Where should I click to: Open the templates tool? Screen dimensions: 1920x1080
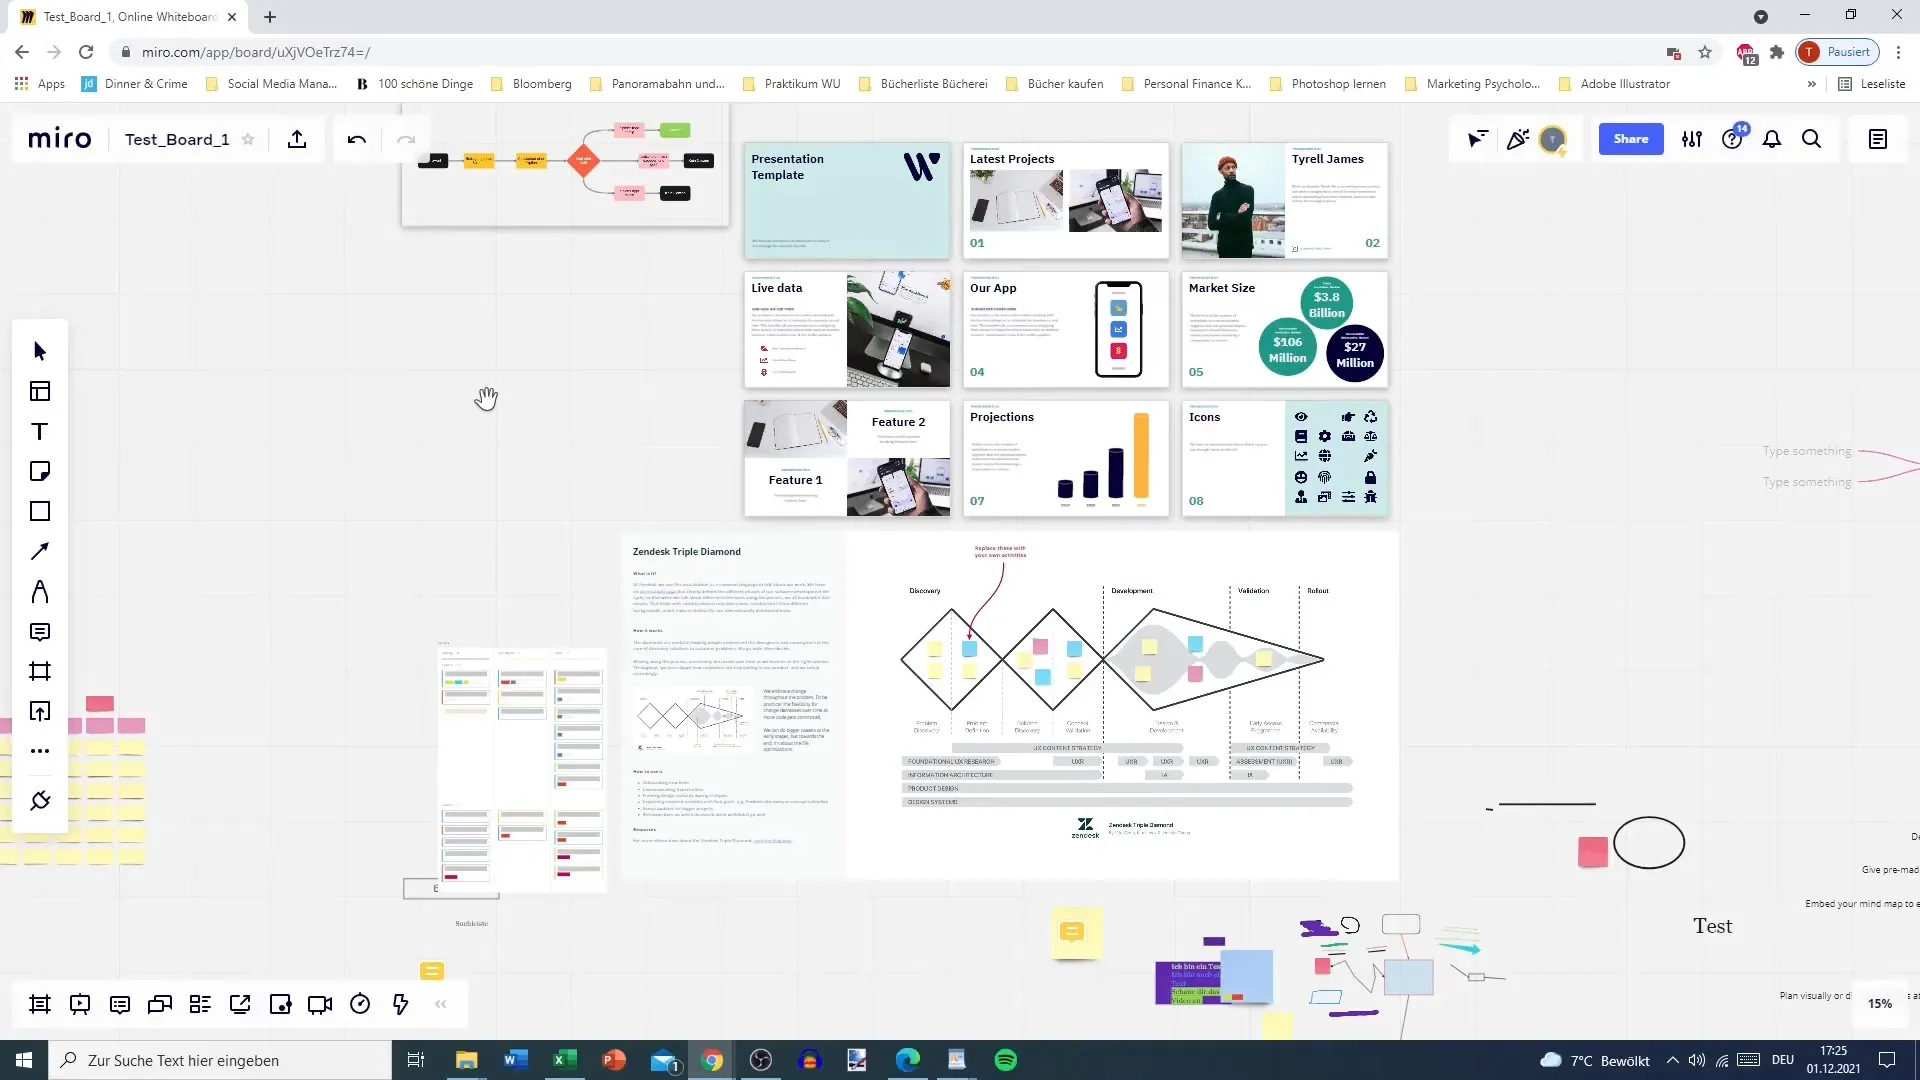pyautogui.click(x=40, y=391)
